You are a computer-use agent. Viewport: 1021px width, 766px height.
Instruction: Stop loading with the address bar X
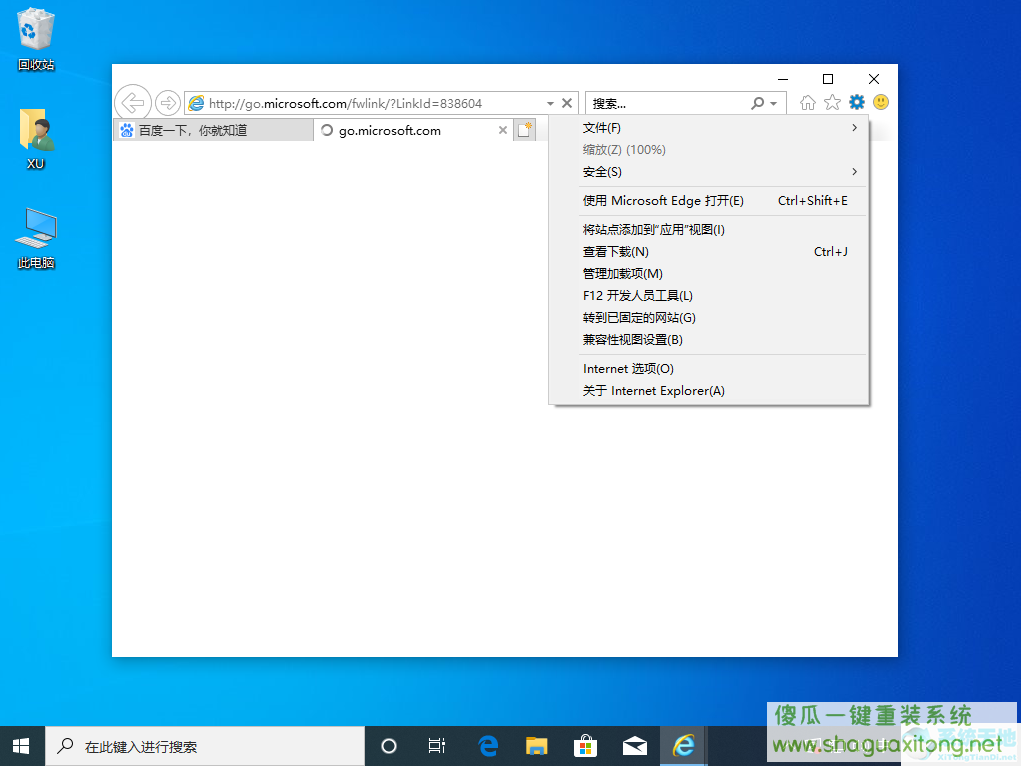[567, 103]
